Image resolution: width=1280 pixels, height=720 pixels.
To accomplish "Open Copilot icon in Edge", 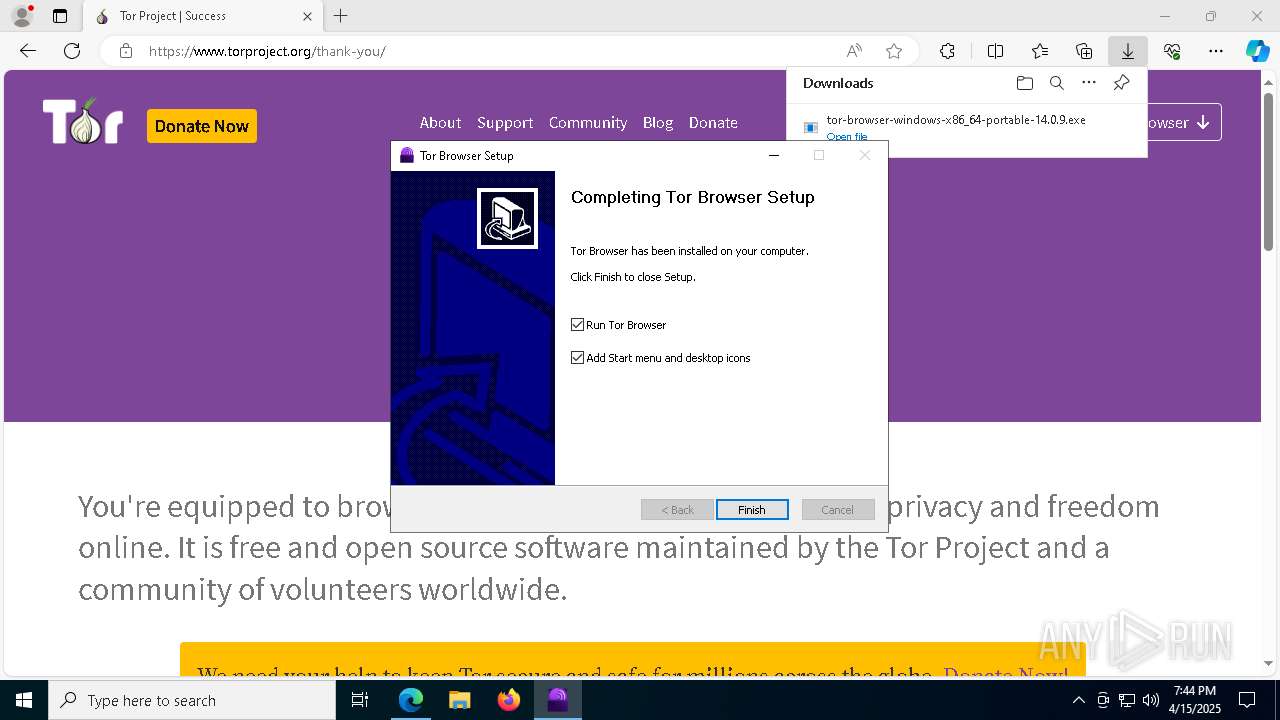I will click(x=1257, y=51).
